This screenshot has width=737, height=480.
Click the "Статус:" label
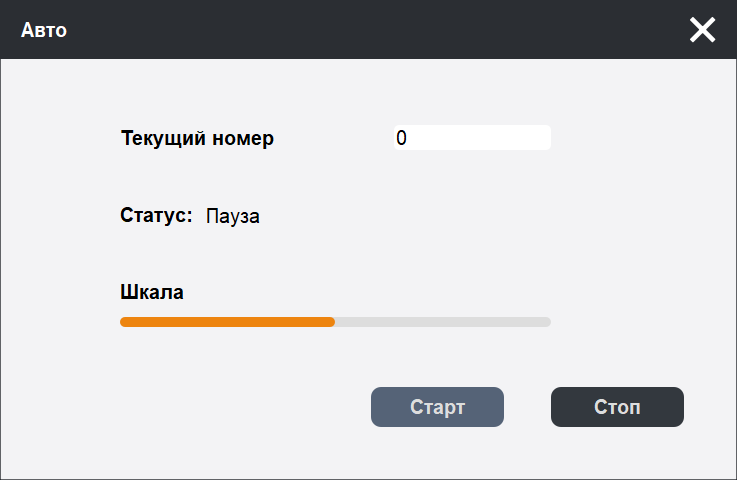[156, 215]
